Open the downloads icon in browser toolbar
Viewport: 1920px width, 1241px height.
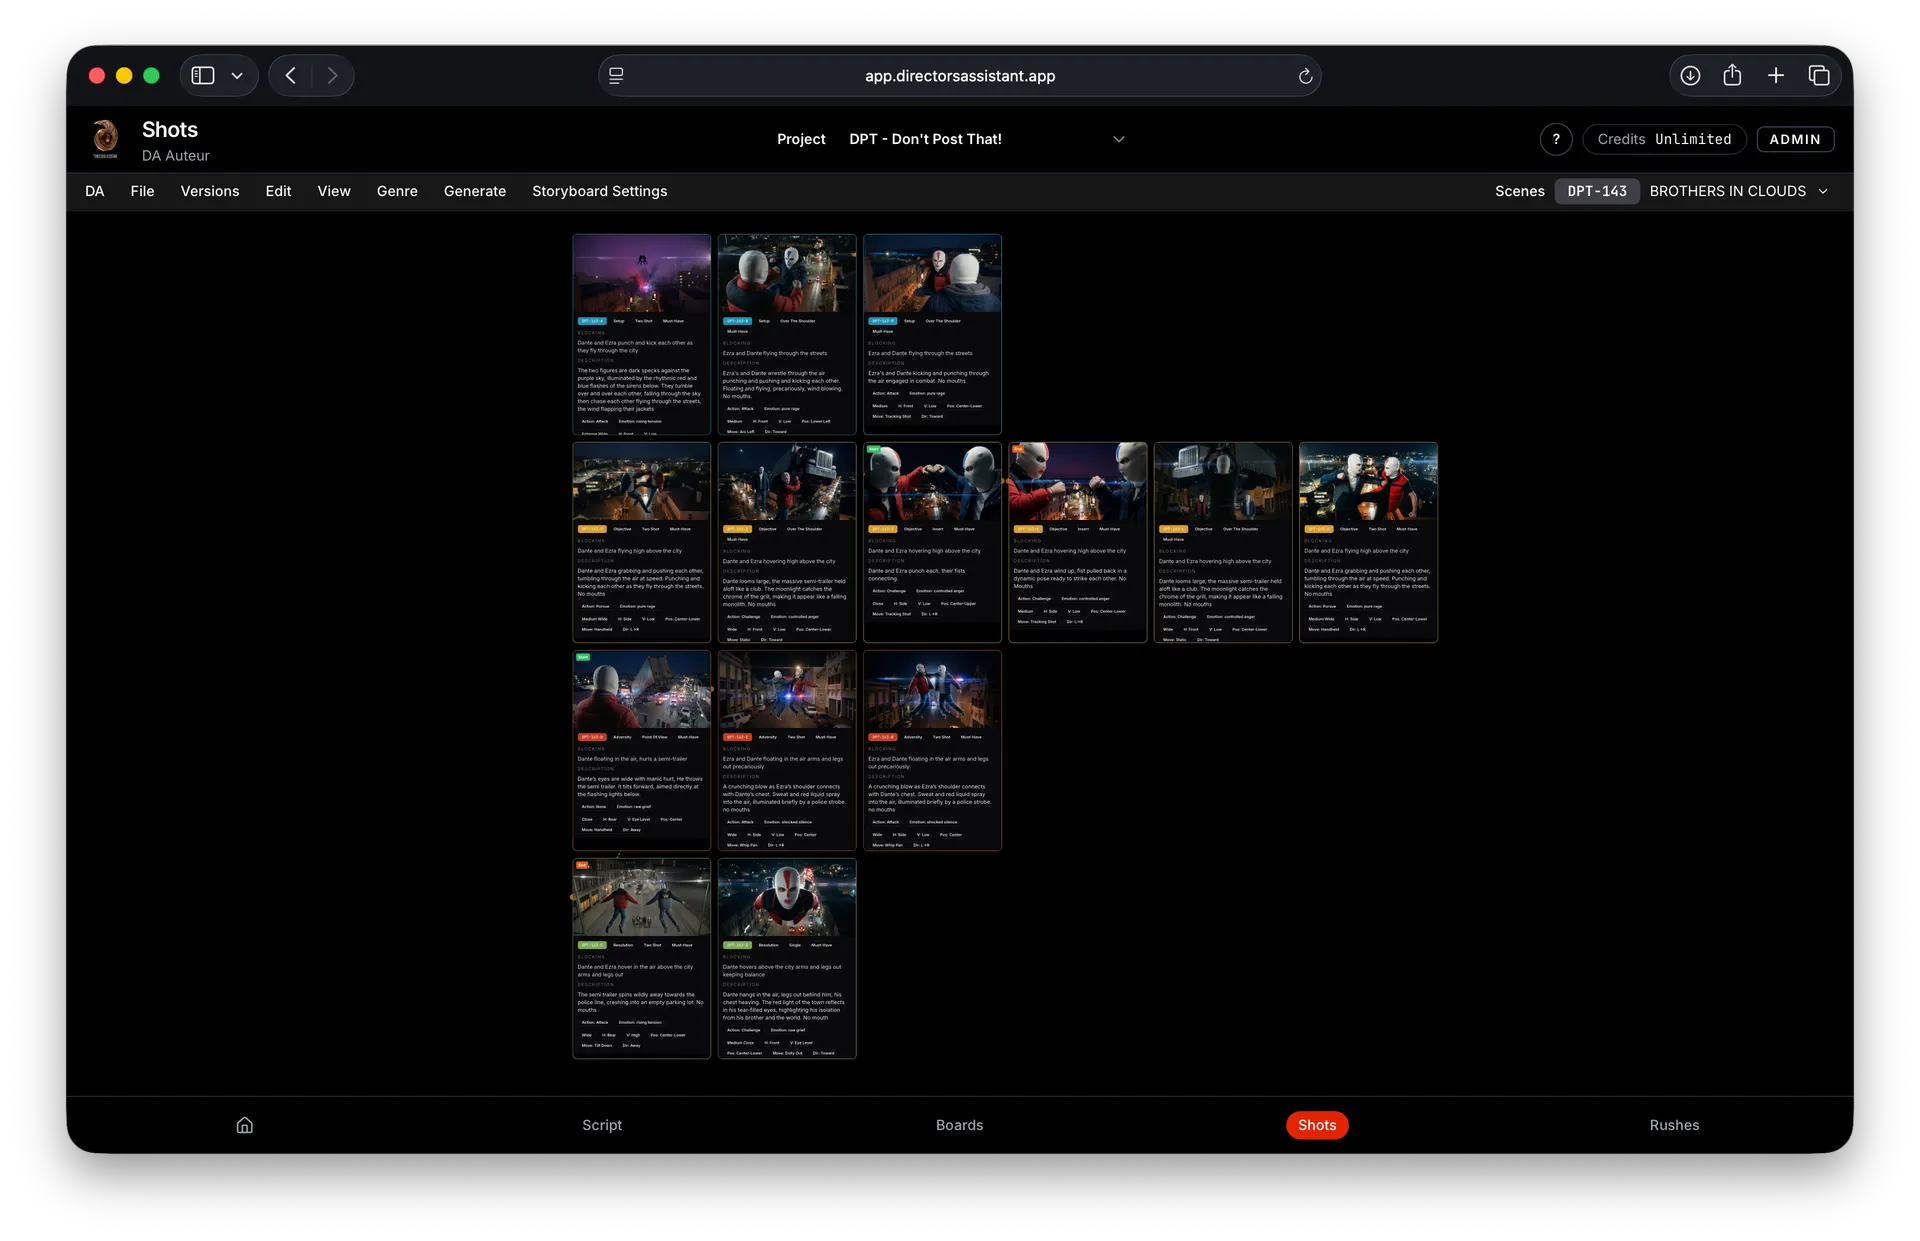[x=1690, y=76]
